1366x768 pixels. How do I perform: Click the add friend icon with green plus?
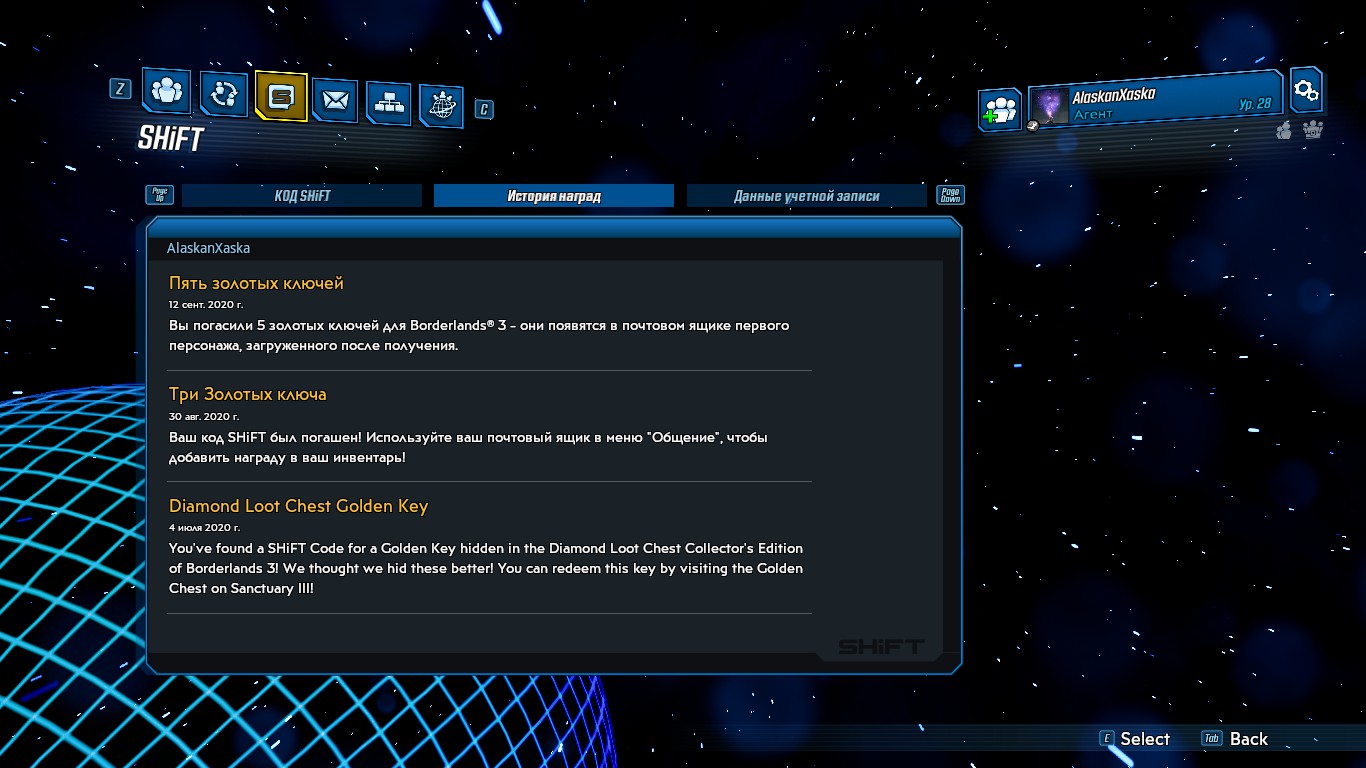click(999, 110)
